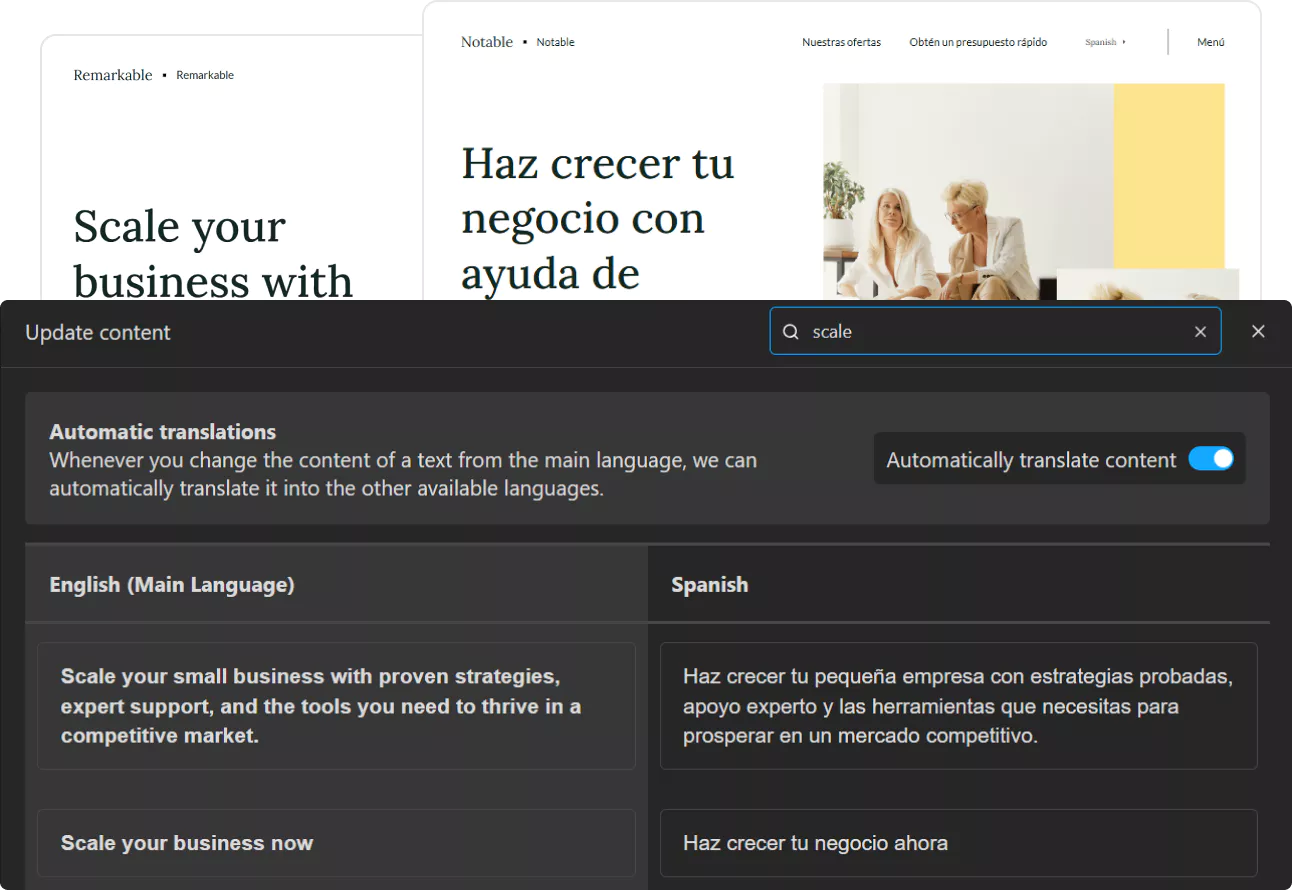1292x890 pixels.
Task: Clear the "scale" search query with the X icon
Action: tap(1200, 331)
